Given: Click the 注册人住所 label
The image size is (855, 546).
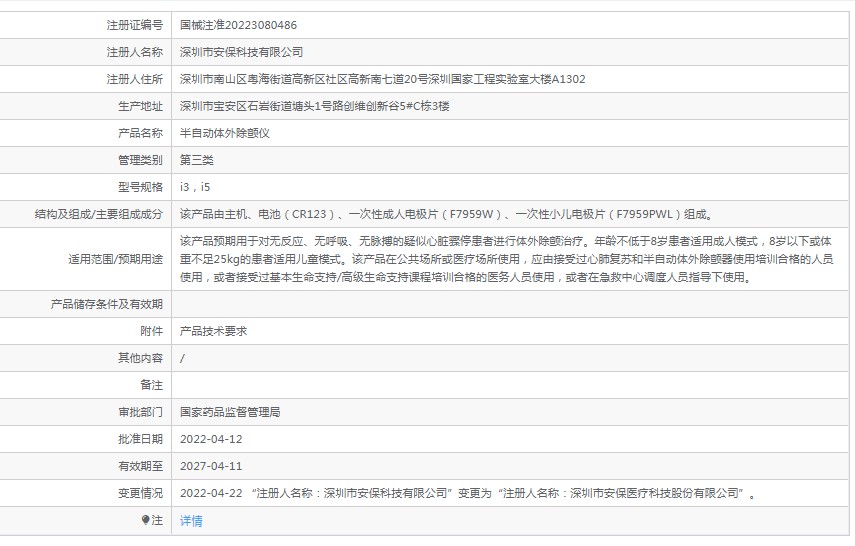Looking at the screenshot, I should click(135, 79).
